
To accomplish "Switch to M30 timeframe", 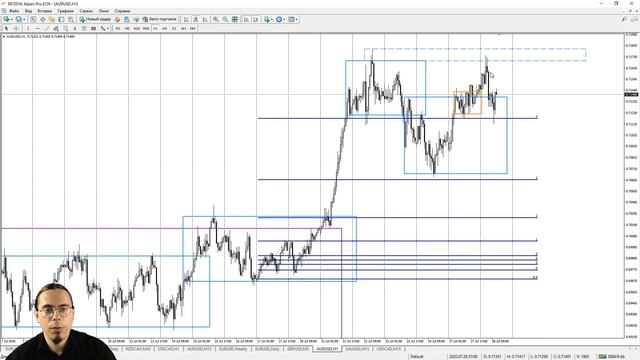I will tap(146, 28).
